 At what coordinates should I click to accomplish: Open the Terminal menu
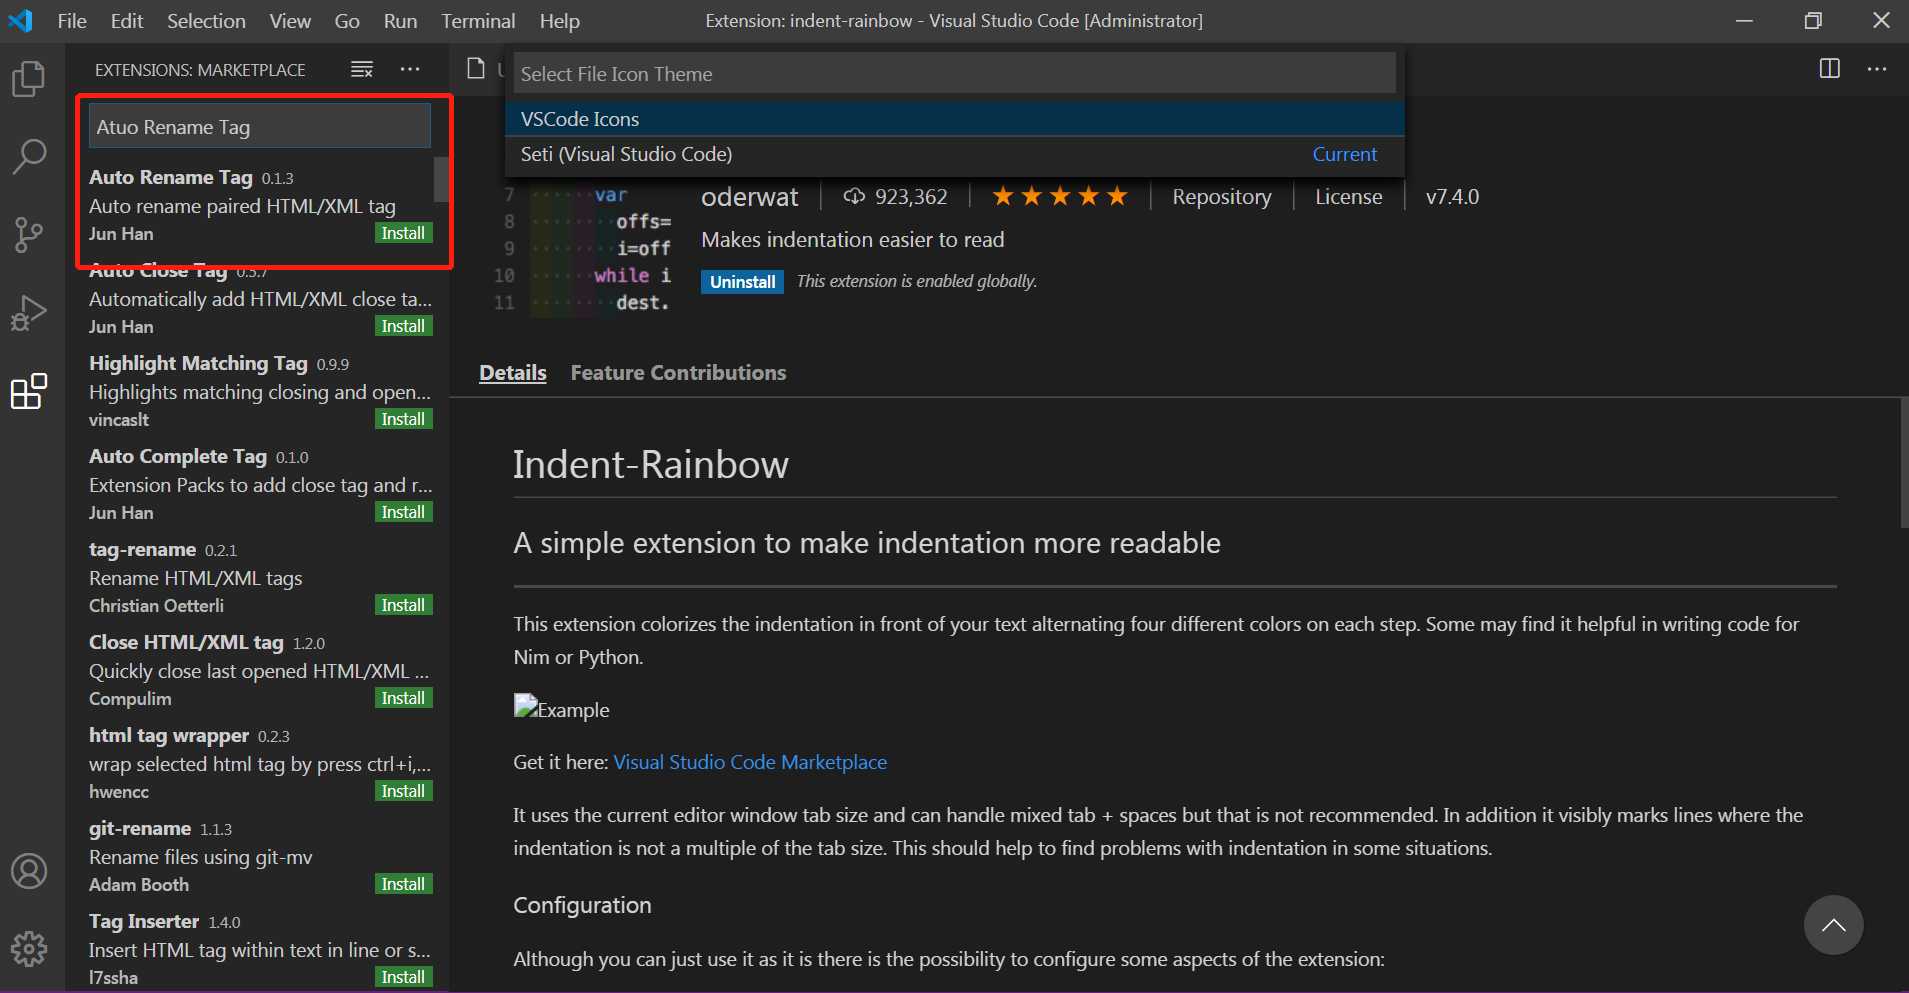pyautogui.click(x=478, y=21)
